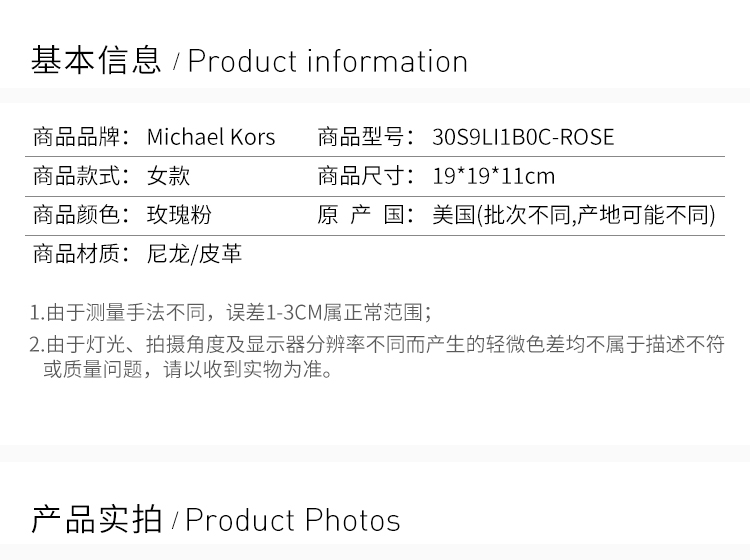Select the 商品品牌 label
Screen dimensions: 750x560
(x=82, y=137)
